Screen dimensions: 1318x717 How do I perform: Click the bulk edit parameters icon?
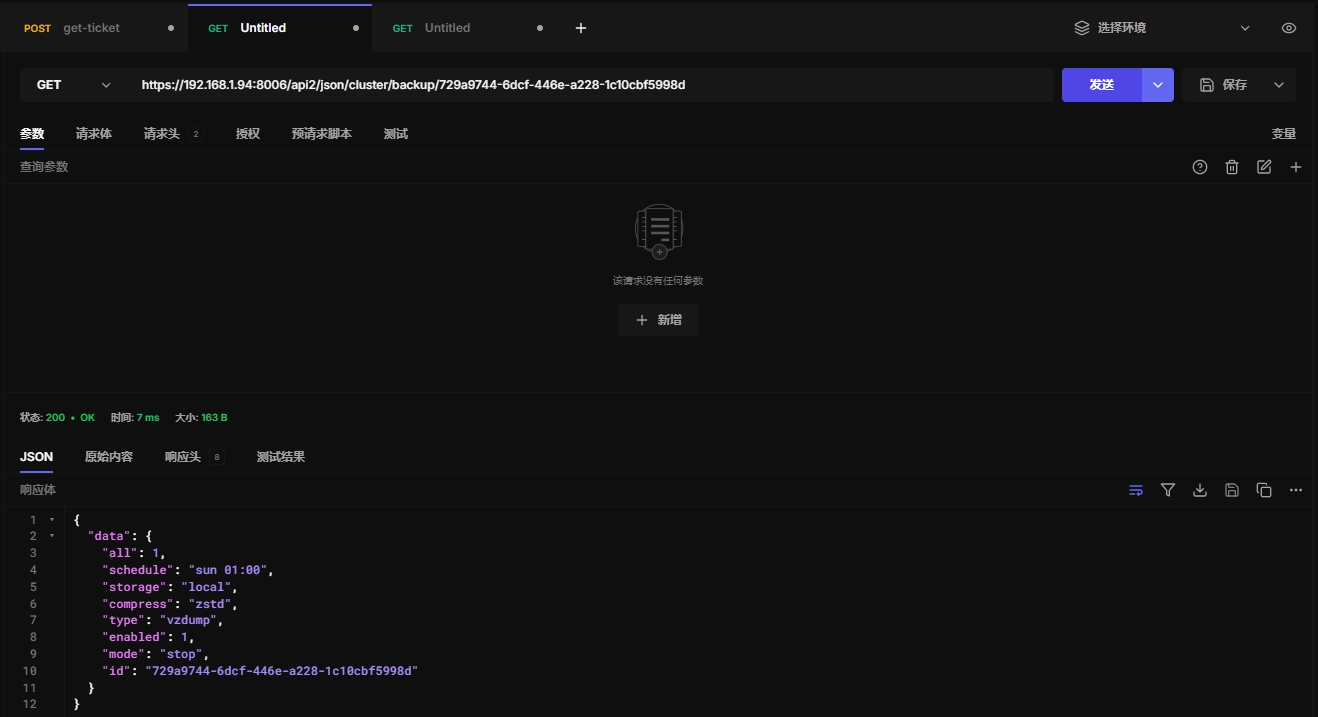click(x=1264, y=167)
